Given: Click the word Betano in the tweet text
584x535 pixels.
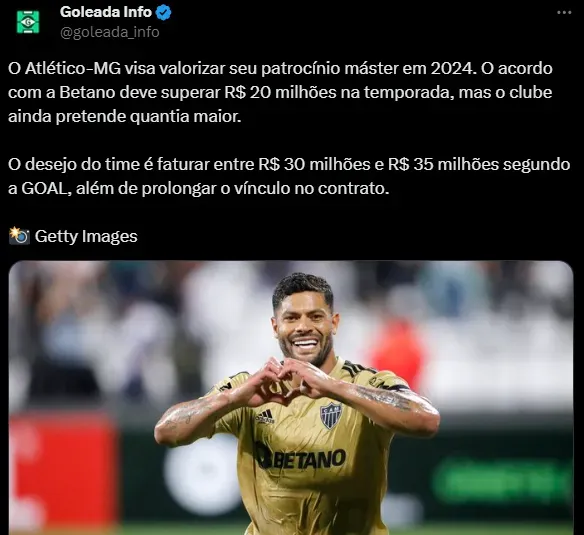Looking at the screenshot, I should click(88, 93).
